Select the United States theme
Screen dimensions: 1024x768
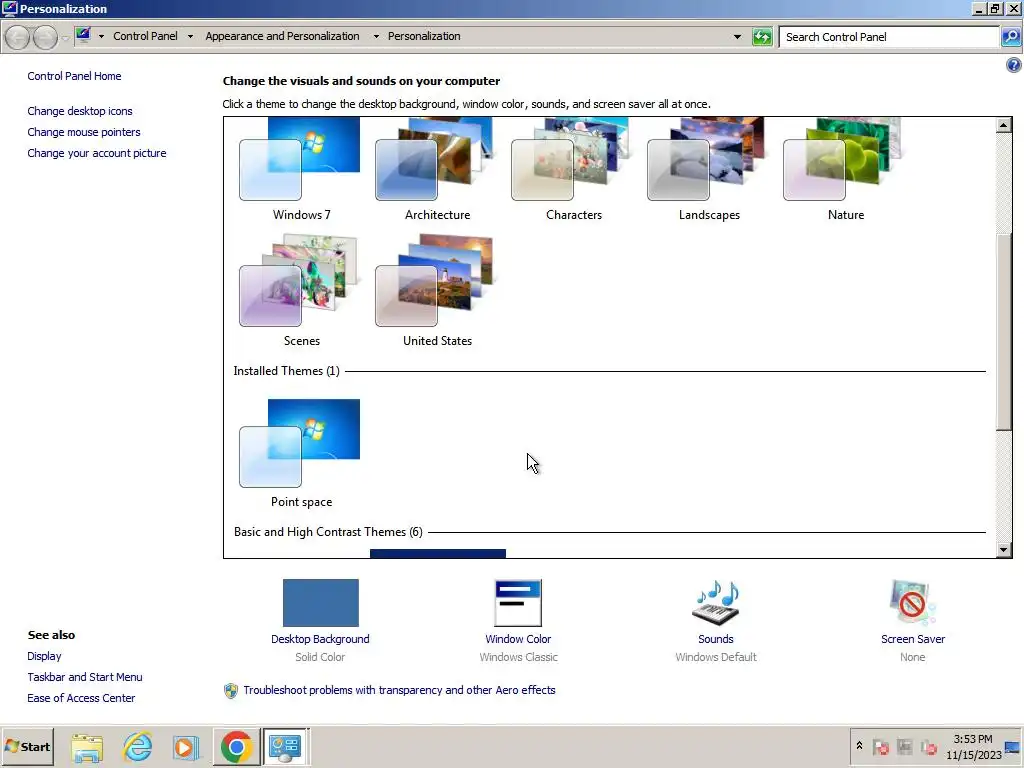[x=436, y=291]
